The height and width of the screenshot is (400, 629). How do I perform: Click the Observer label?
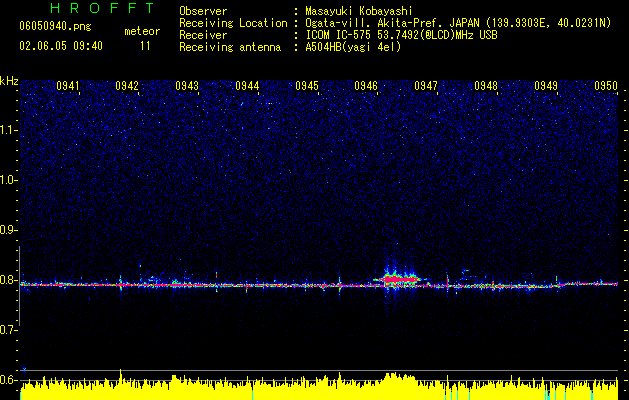[203, 11]
